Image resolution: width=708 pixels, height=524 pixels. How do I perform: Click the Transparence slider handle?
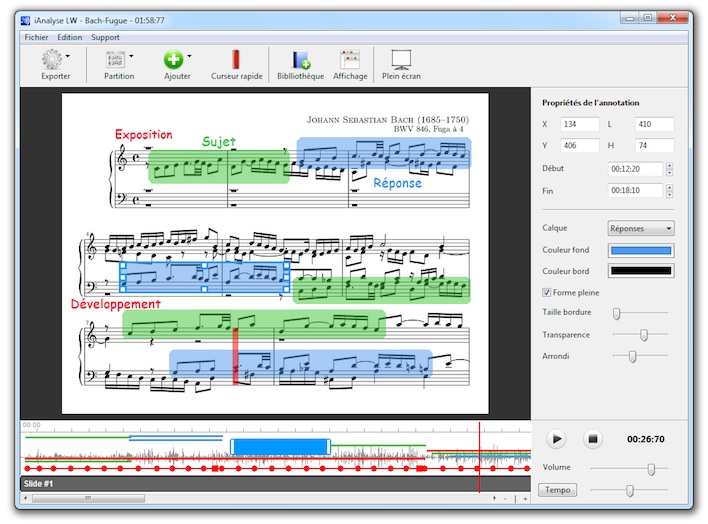(x=644, y=335)
